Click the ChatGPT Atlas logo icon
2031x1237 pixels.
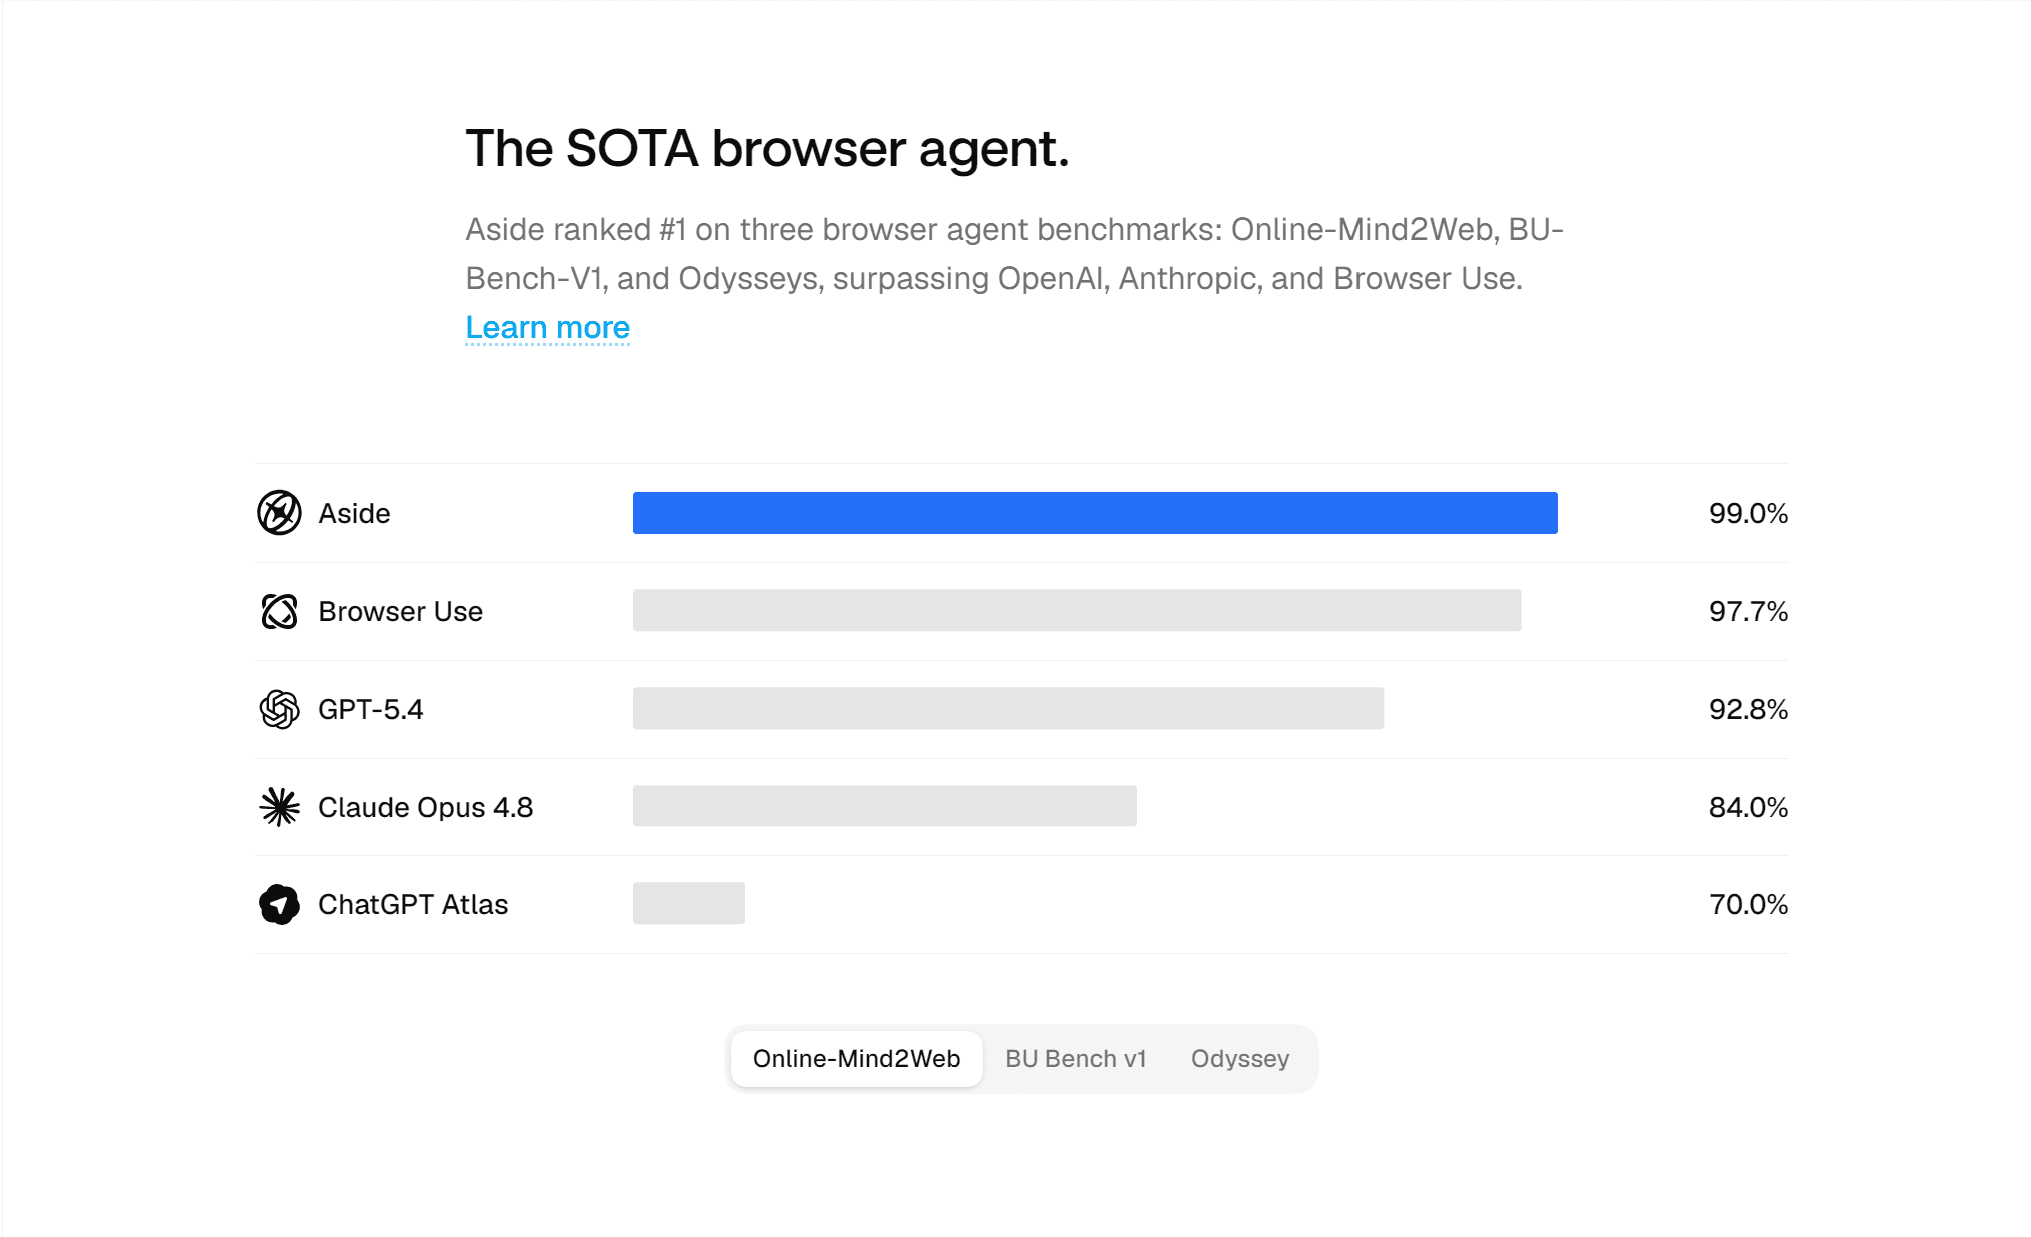click(x=279, y=904)
